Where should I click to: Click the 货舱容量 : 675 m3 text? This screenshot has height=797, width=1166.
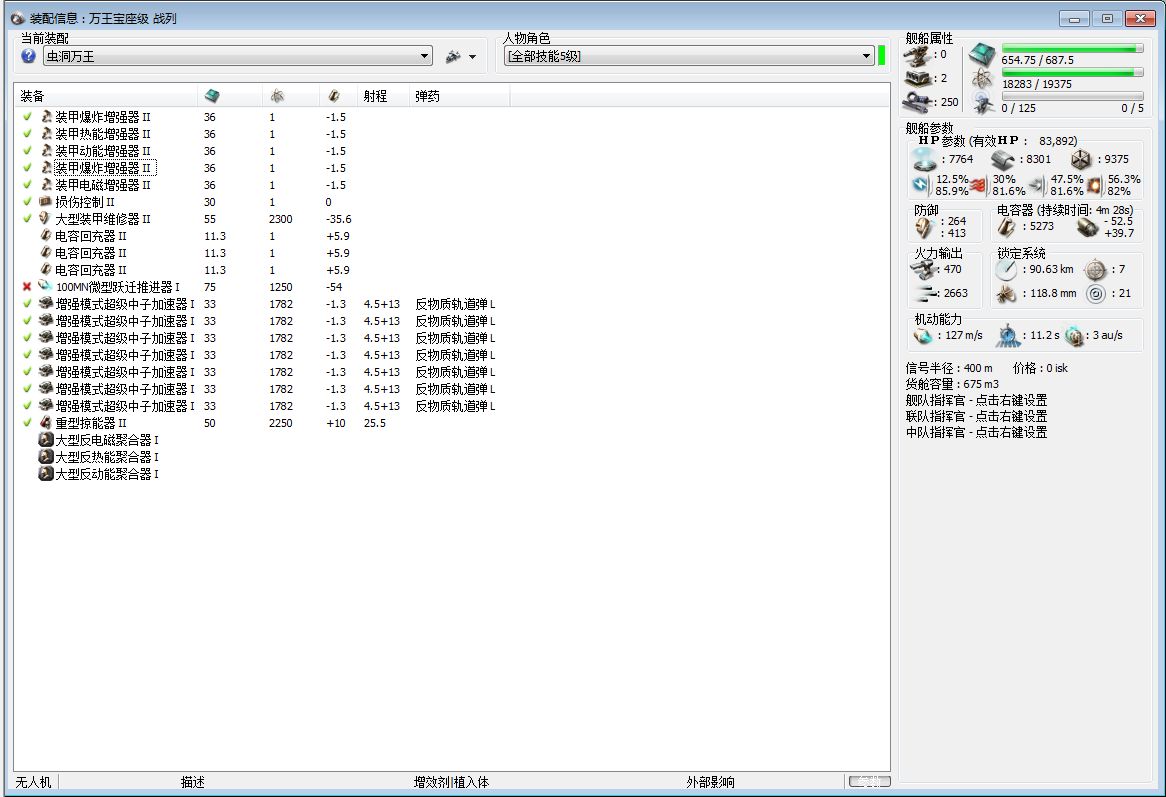pyautogui.click(x=952, y=384)
